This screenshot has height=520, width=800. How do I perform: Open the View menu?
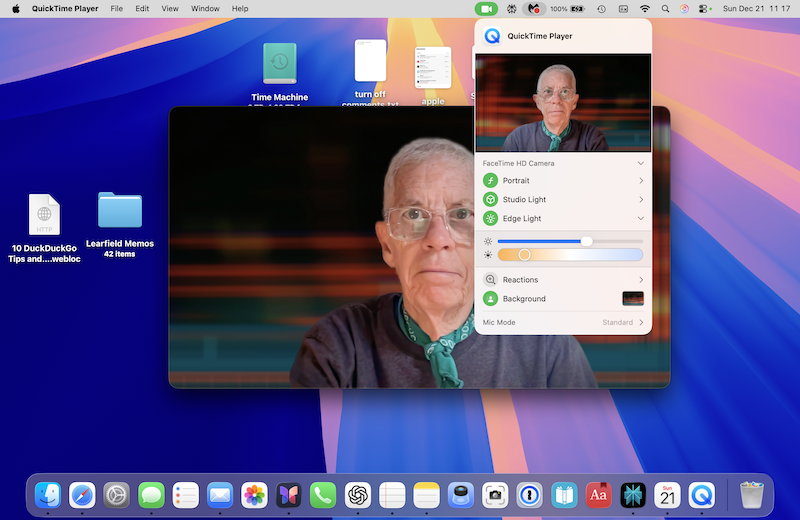coord(170,8)
